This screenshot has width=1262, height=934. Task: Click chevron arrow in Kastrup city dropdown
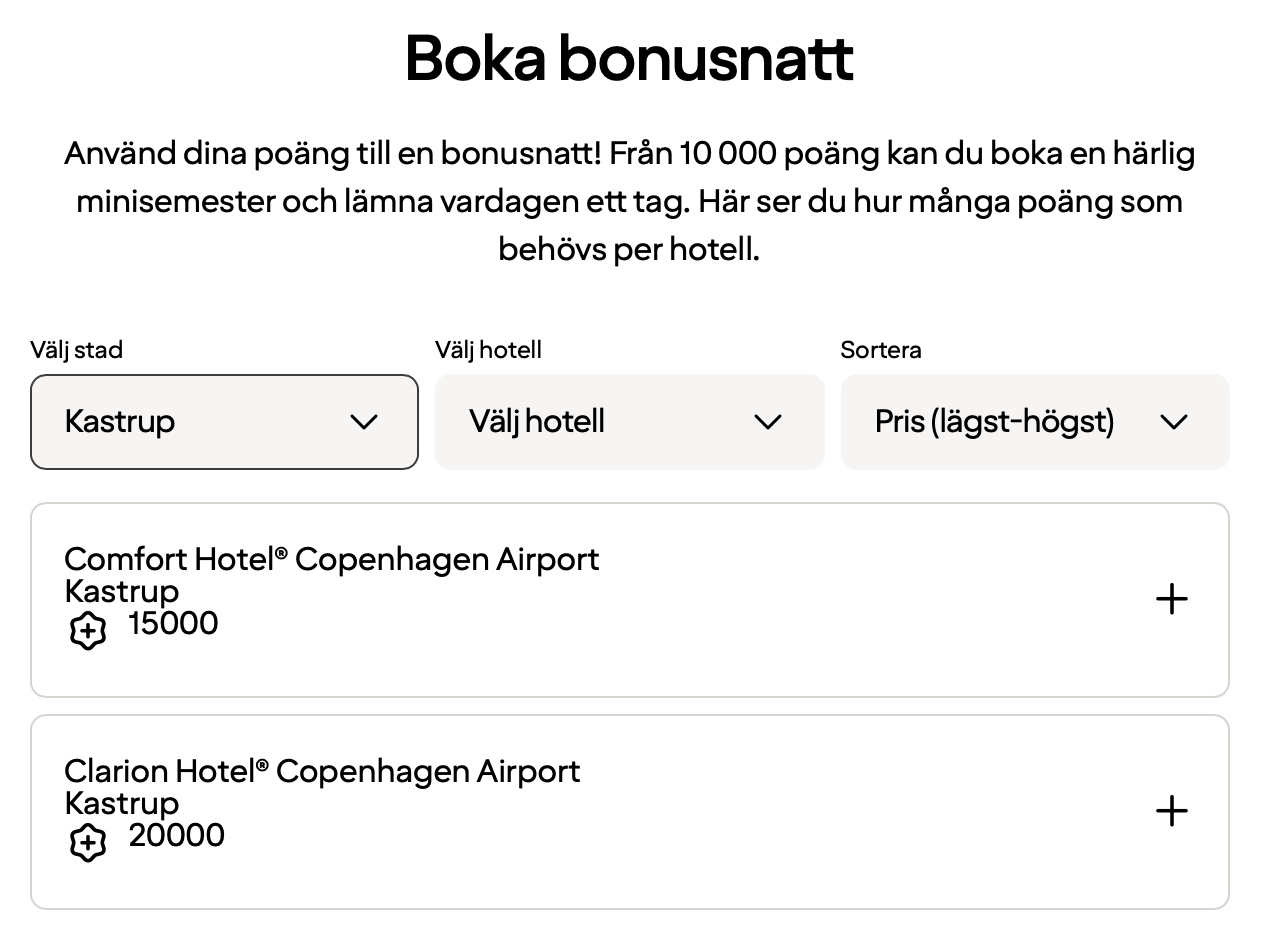[x=364, y=422]
